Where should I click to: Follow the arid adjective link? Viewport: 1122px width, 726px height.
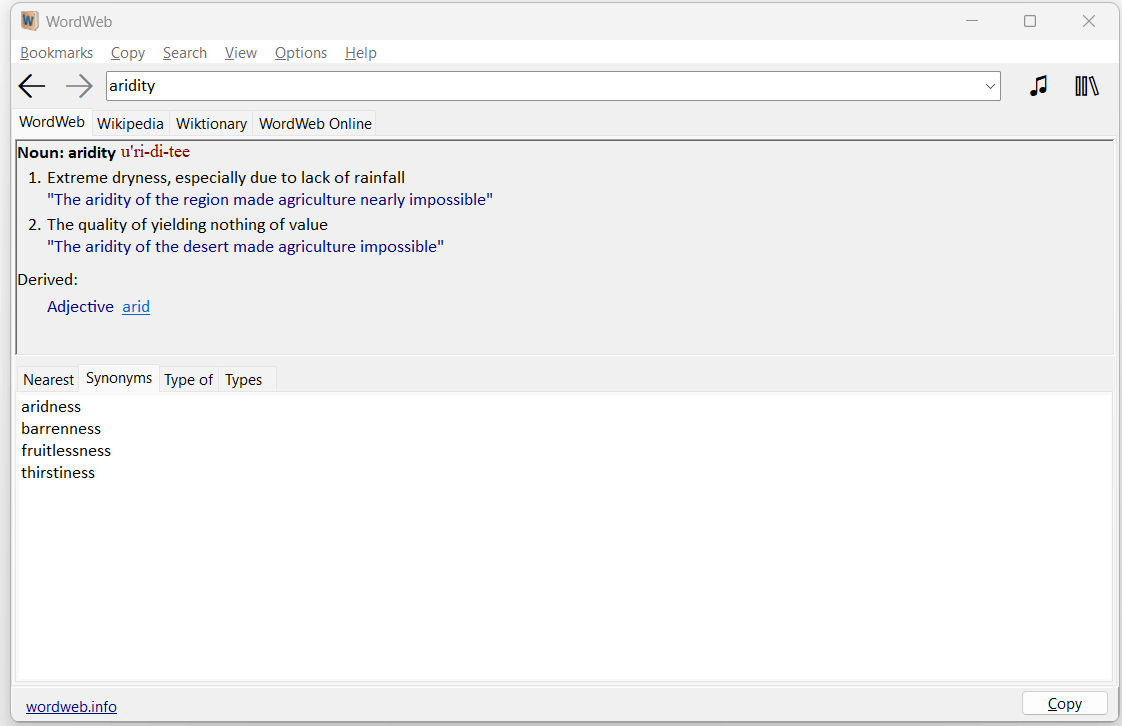(x=136, y=307)
